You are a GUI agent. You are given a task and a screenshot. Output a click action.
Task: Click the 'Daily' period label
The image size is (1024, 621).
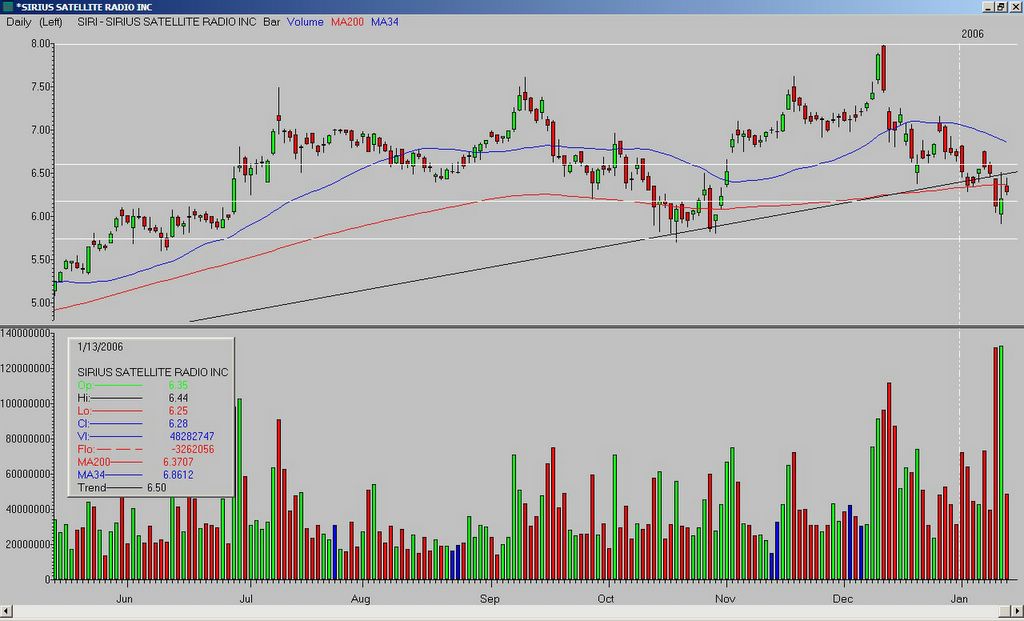18,22
